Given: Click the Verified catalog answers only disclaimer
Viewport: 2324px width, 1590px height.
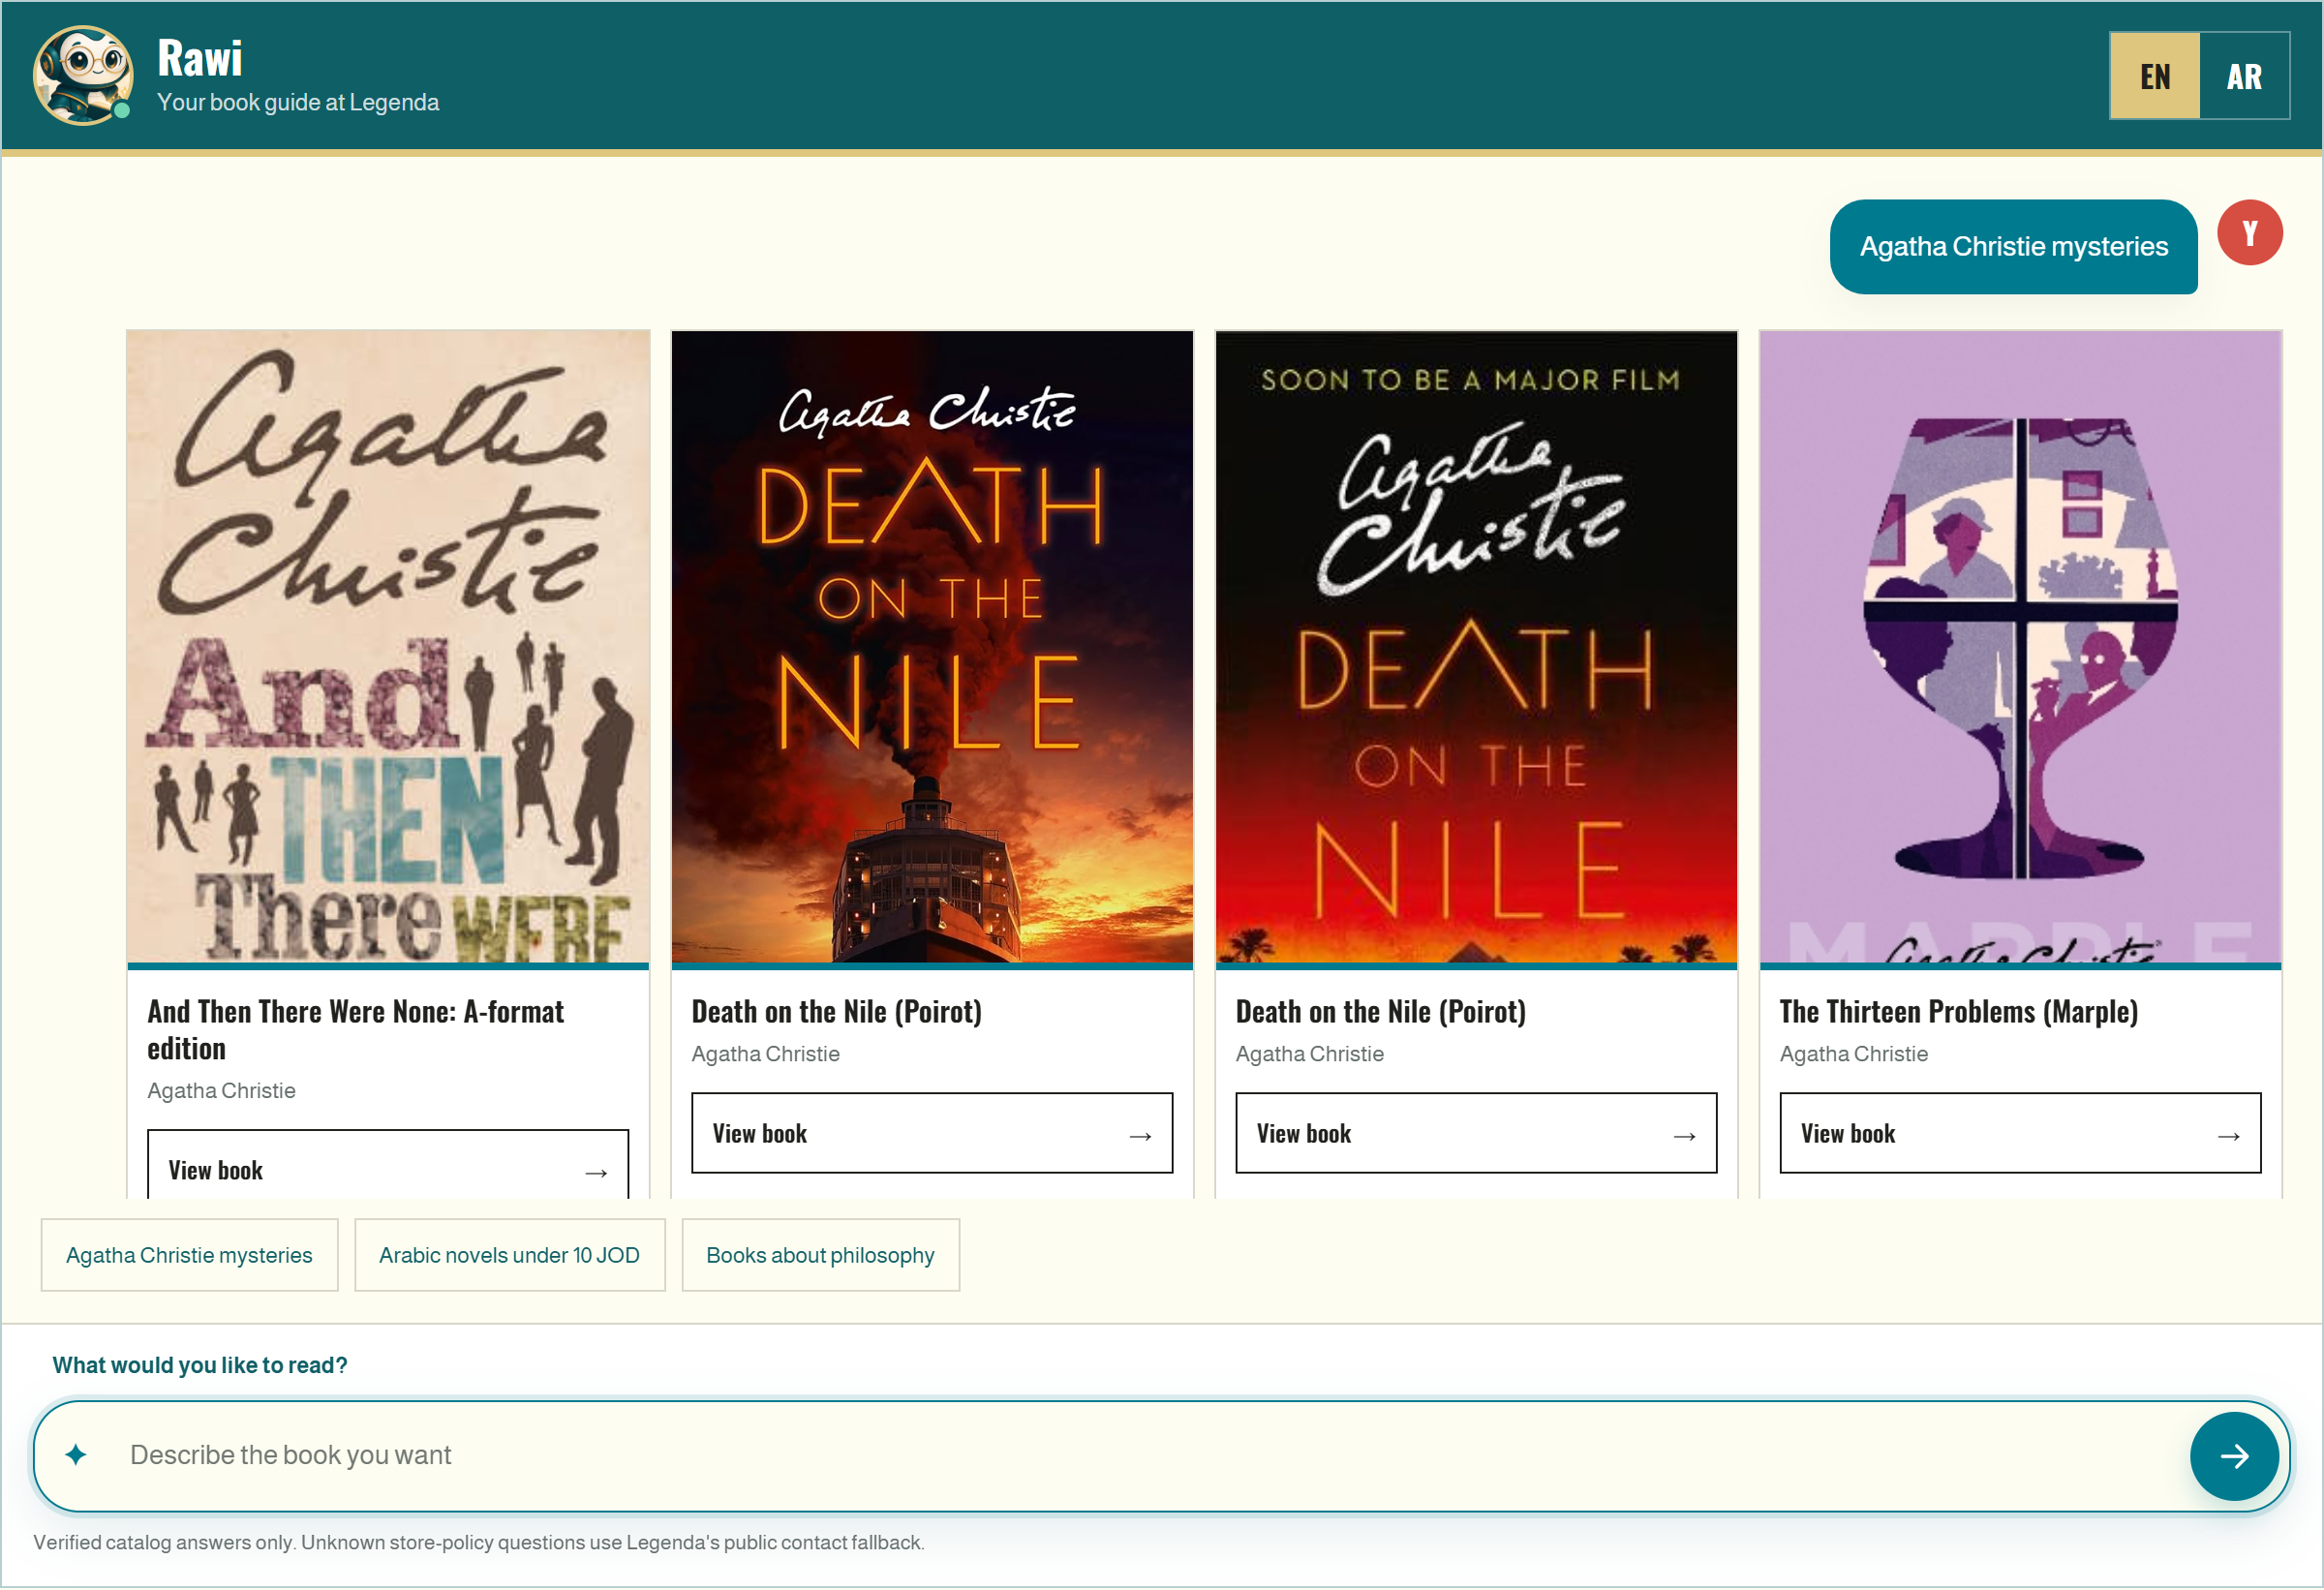Looking at the screenshot, I should point(479,1544).
